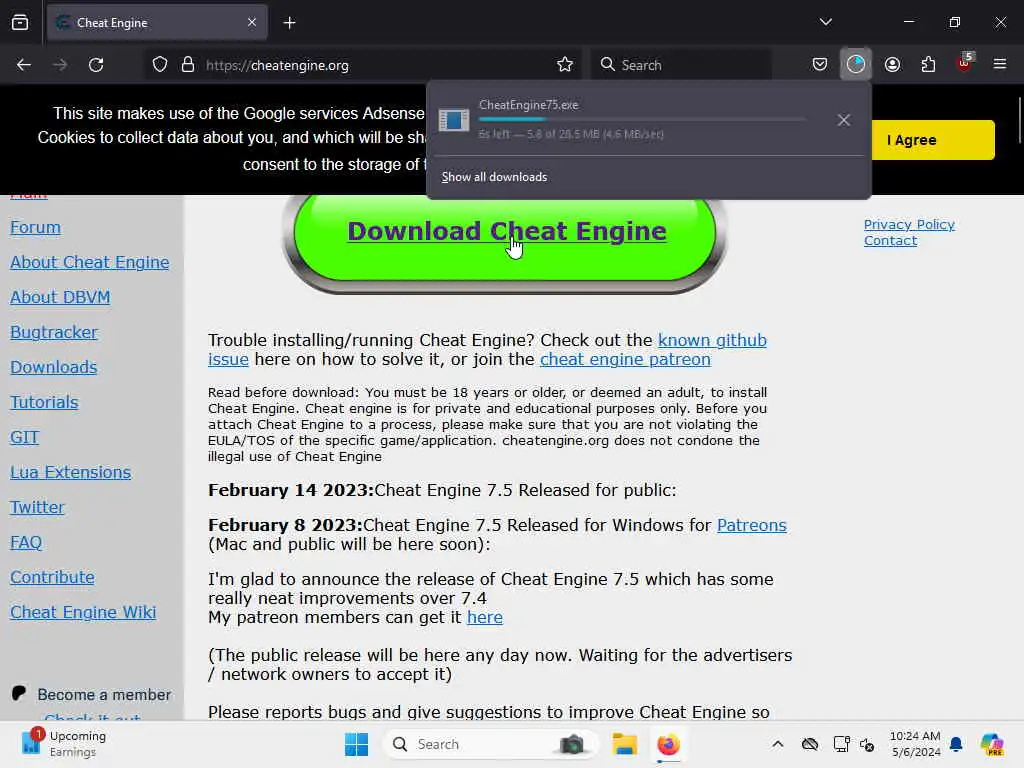The width and height of the screenshot is (1024, 768).
Task: Open the FAQ link
Action: tap(26, 543)
